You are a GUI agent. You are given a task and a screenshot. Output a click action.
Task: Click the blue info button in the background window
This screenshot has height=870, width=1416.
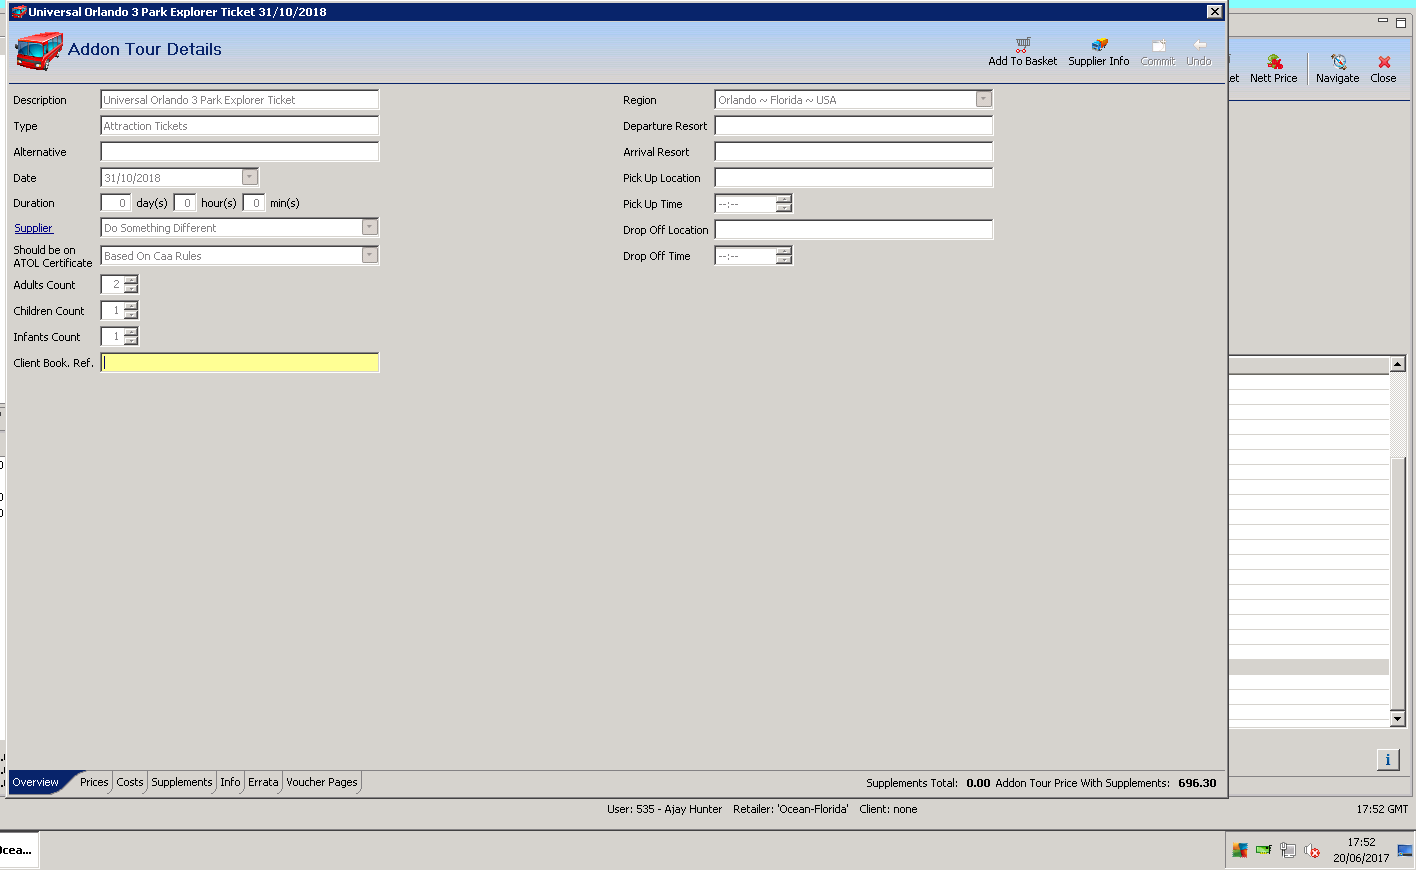[1387, 760]
